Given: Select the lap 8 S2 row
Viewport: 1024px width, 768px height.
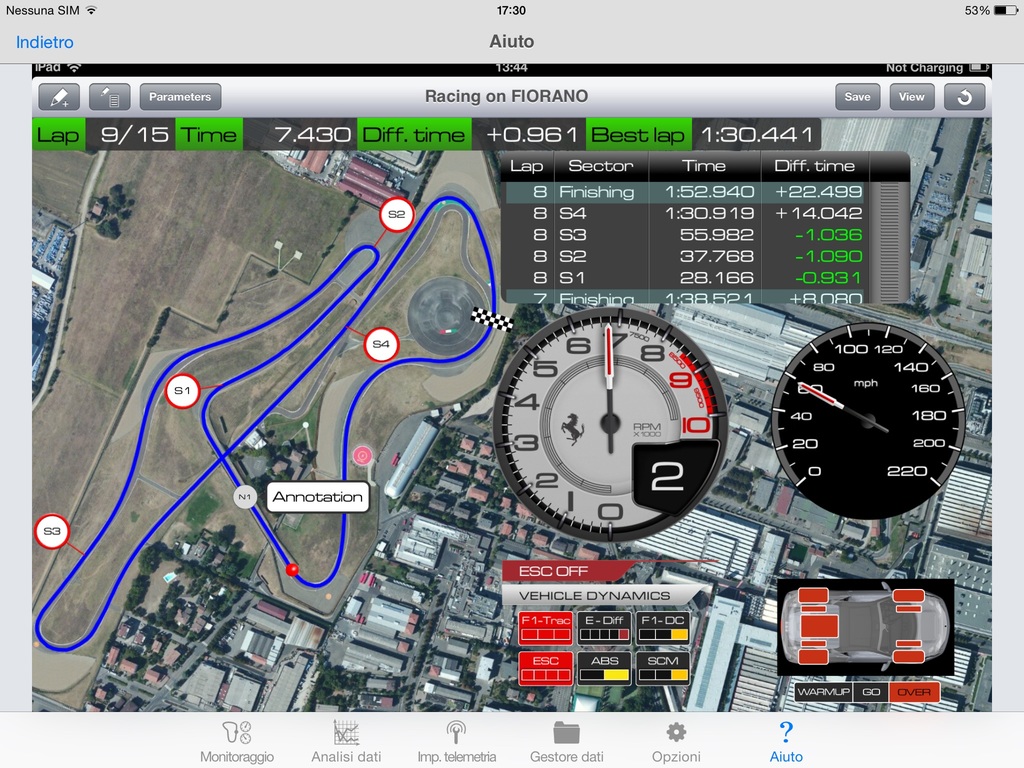Looking at the screenshot, I should 684,257.
